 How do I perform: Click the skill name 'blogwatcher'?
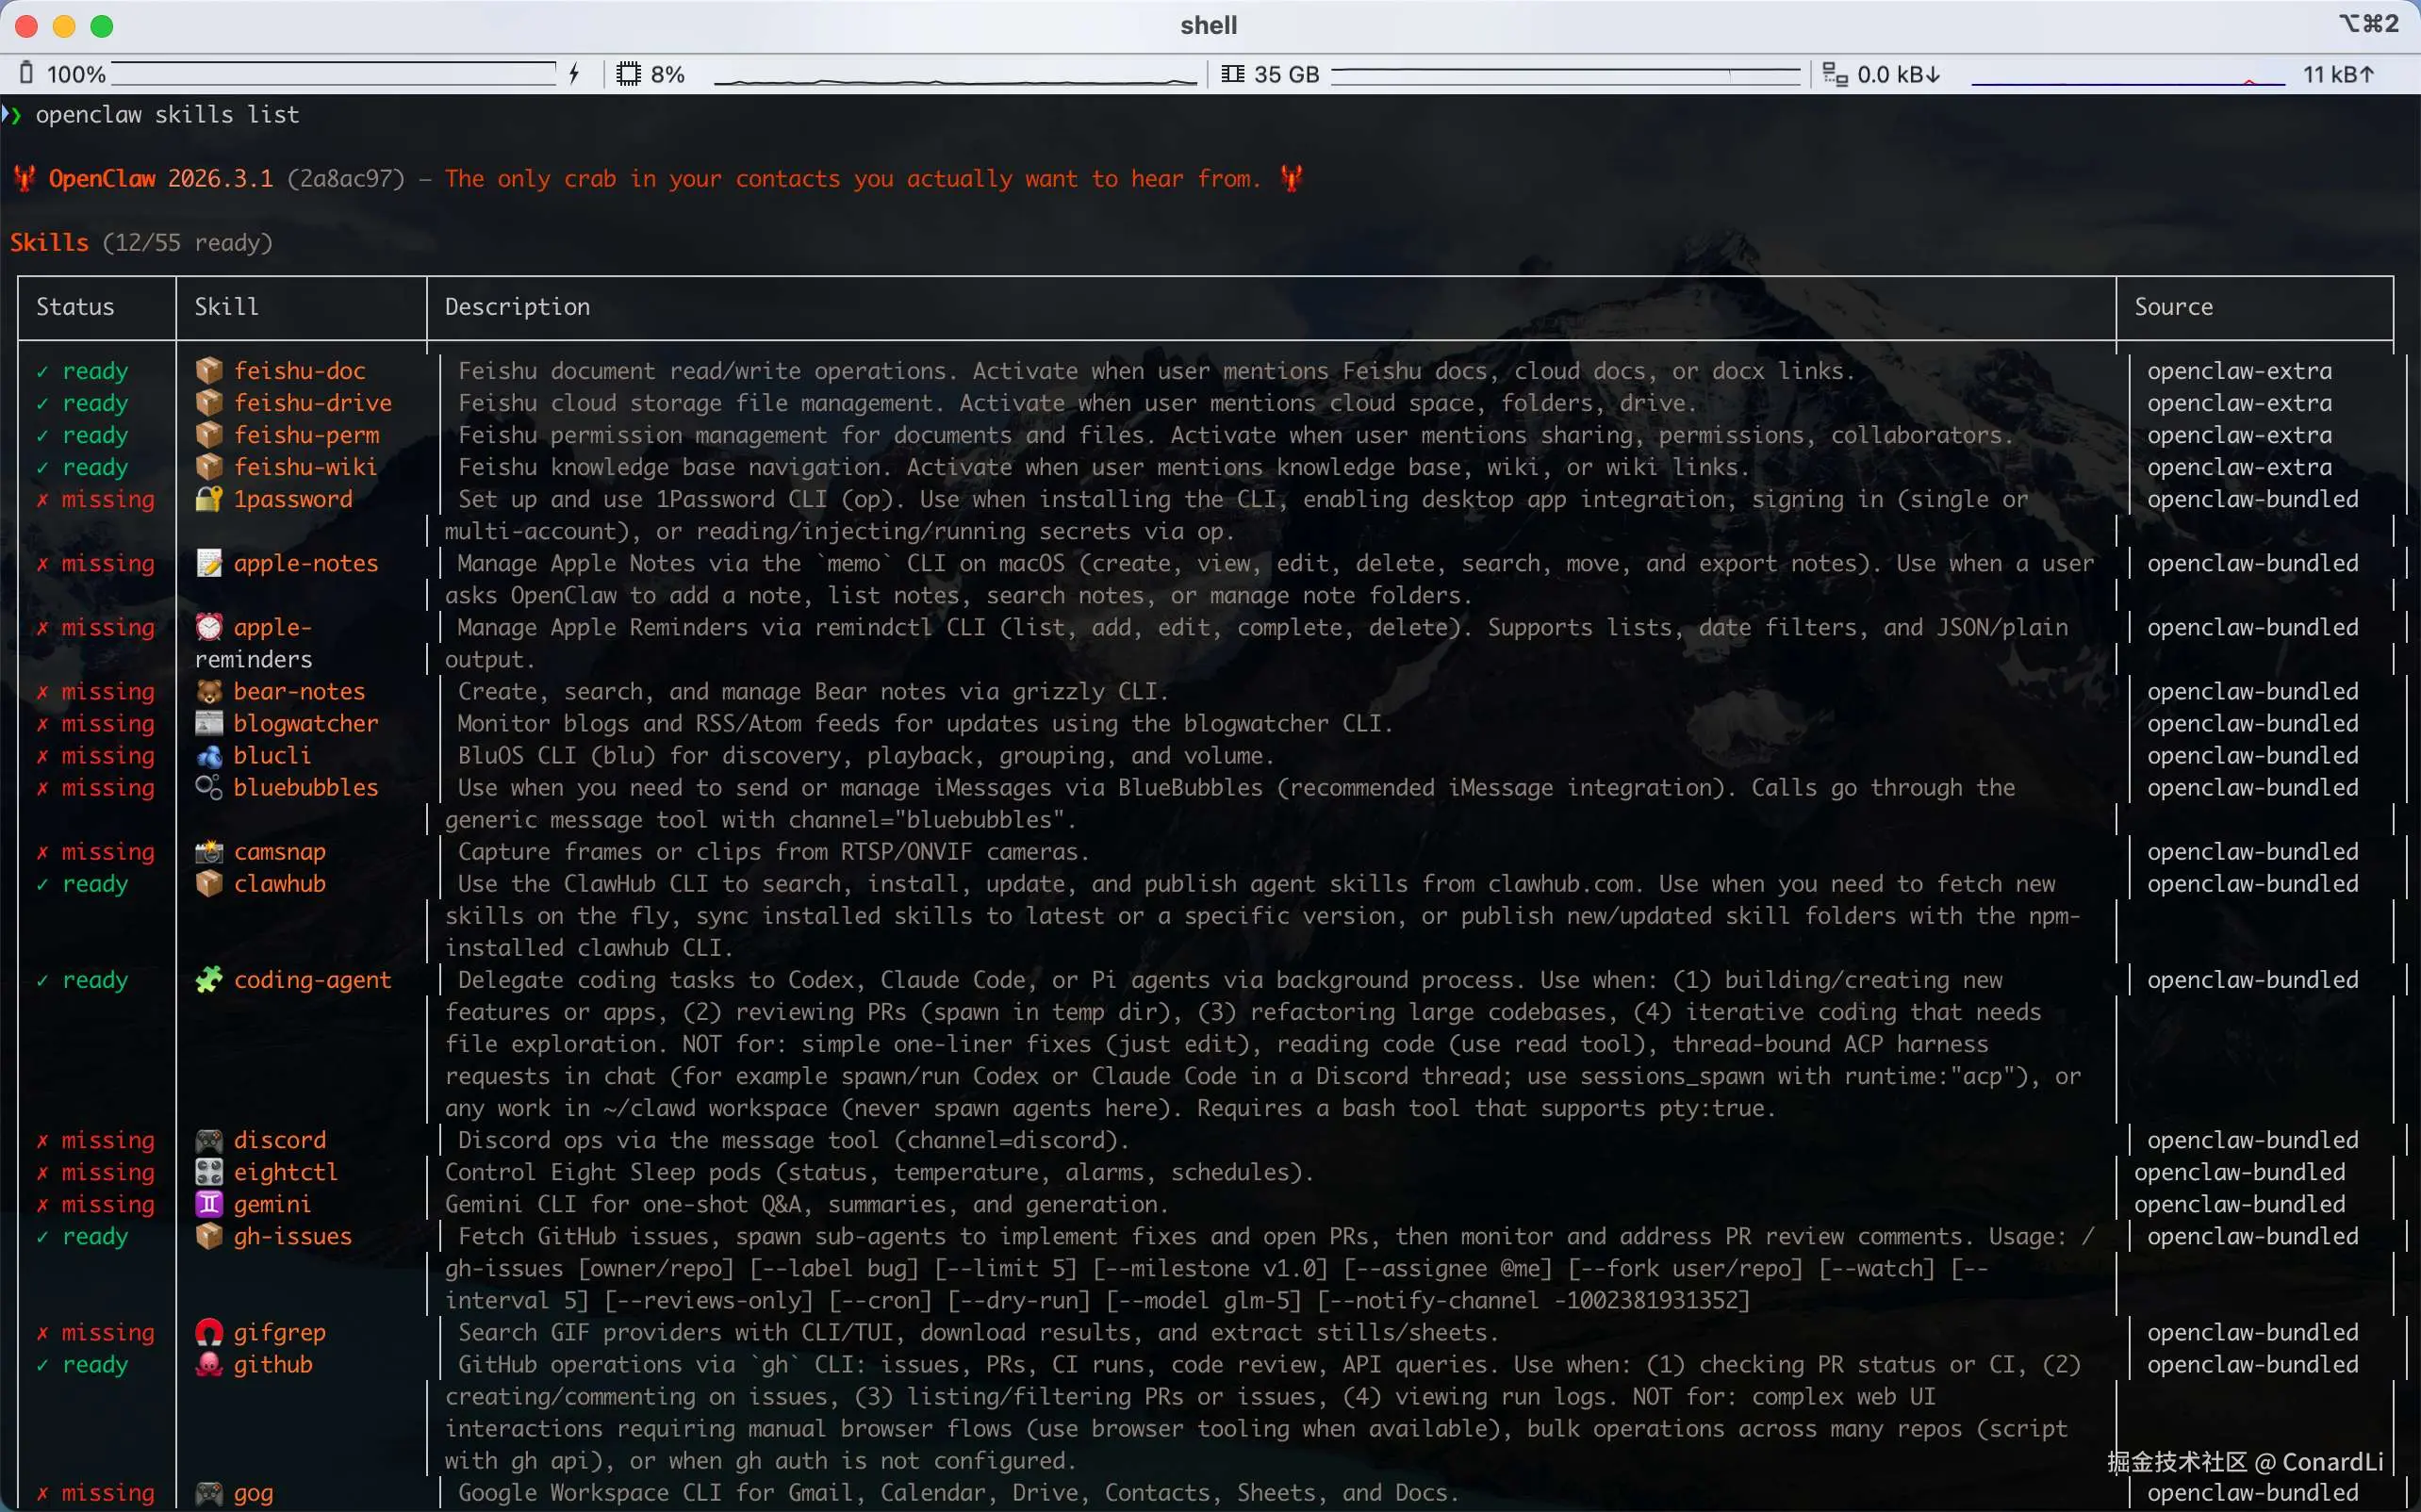[x=306, y=723]
